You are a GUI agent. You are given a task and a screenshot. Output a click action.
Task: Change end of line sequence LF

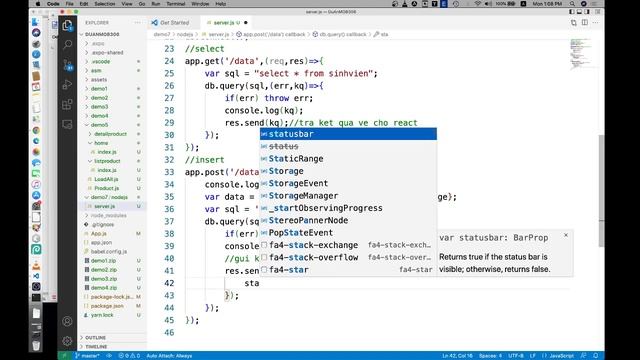(x=533, y=356)
